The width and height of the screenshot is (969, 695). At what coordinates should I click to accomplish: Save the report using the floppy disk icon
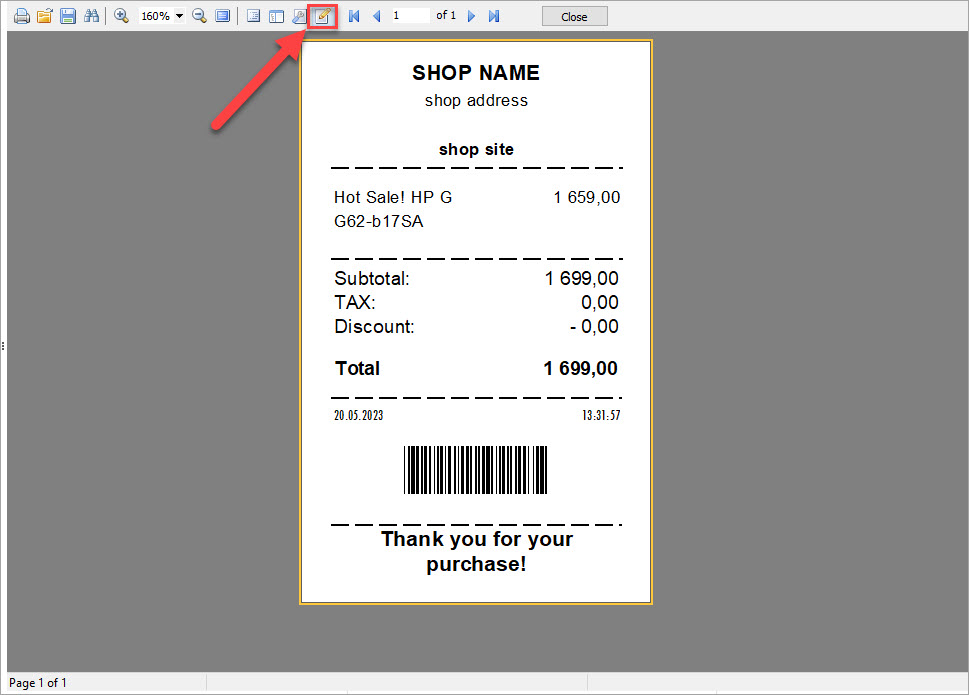tap(68, 16)
